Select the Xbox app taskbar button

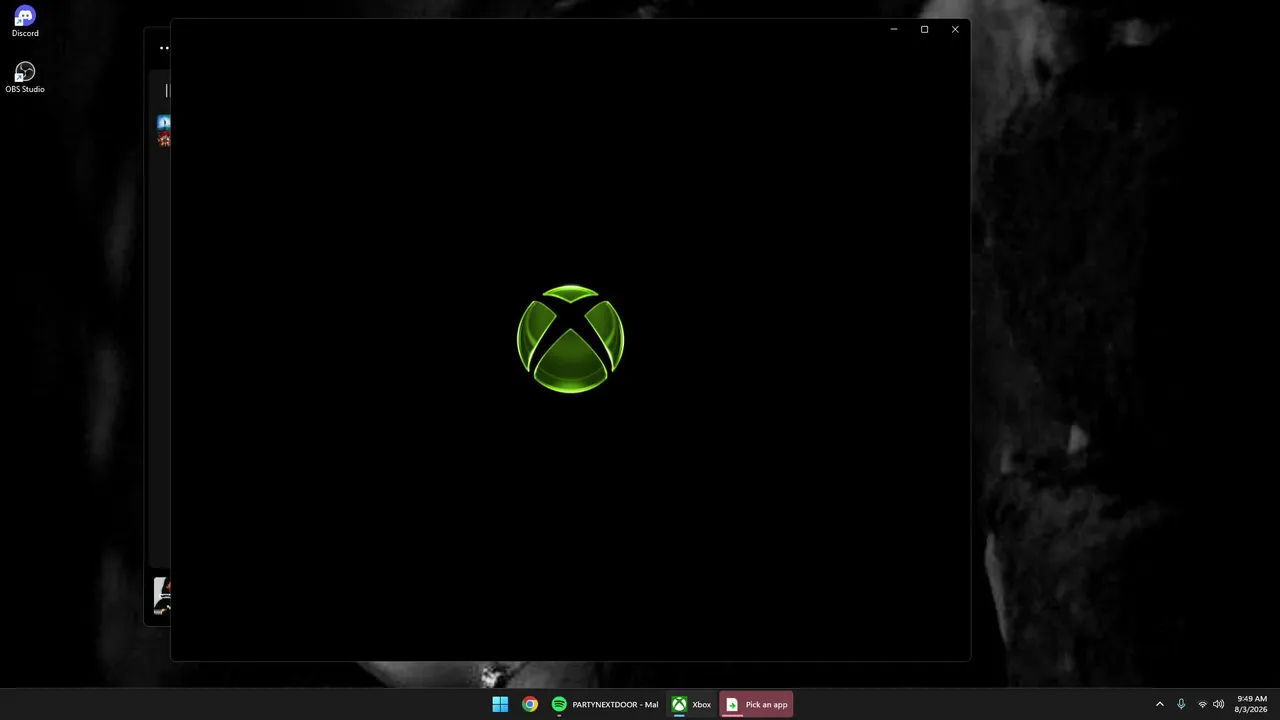click(691, 704)
